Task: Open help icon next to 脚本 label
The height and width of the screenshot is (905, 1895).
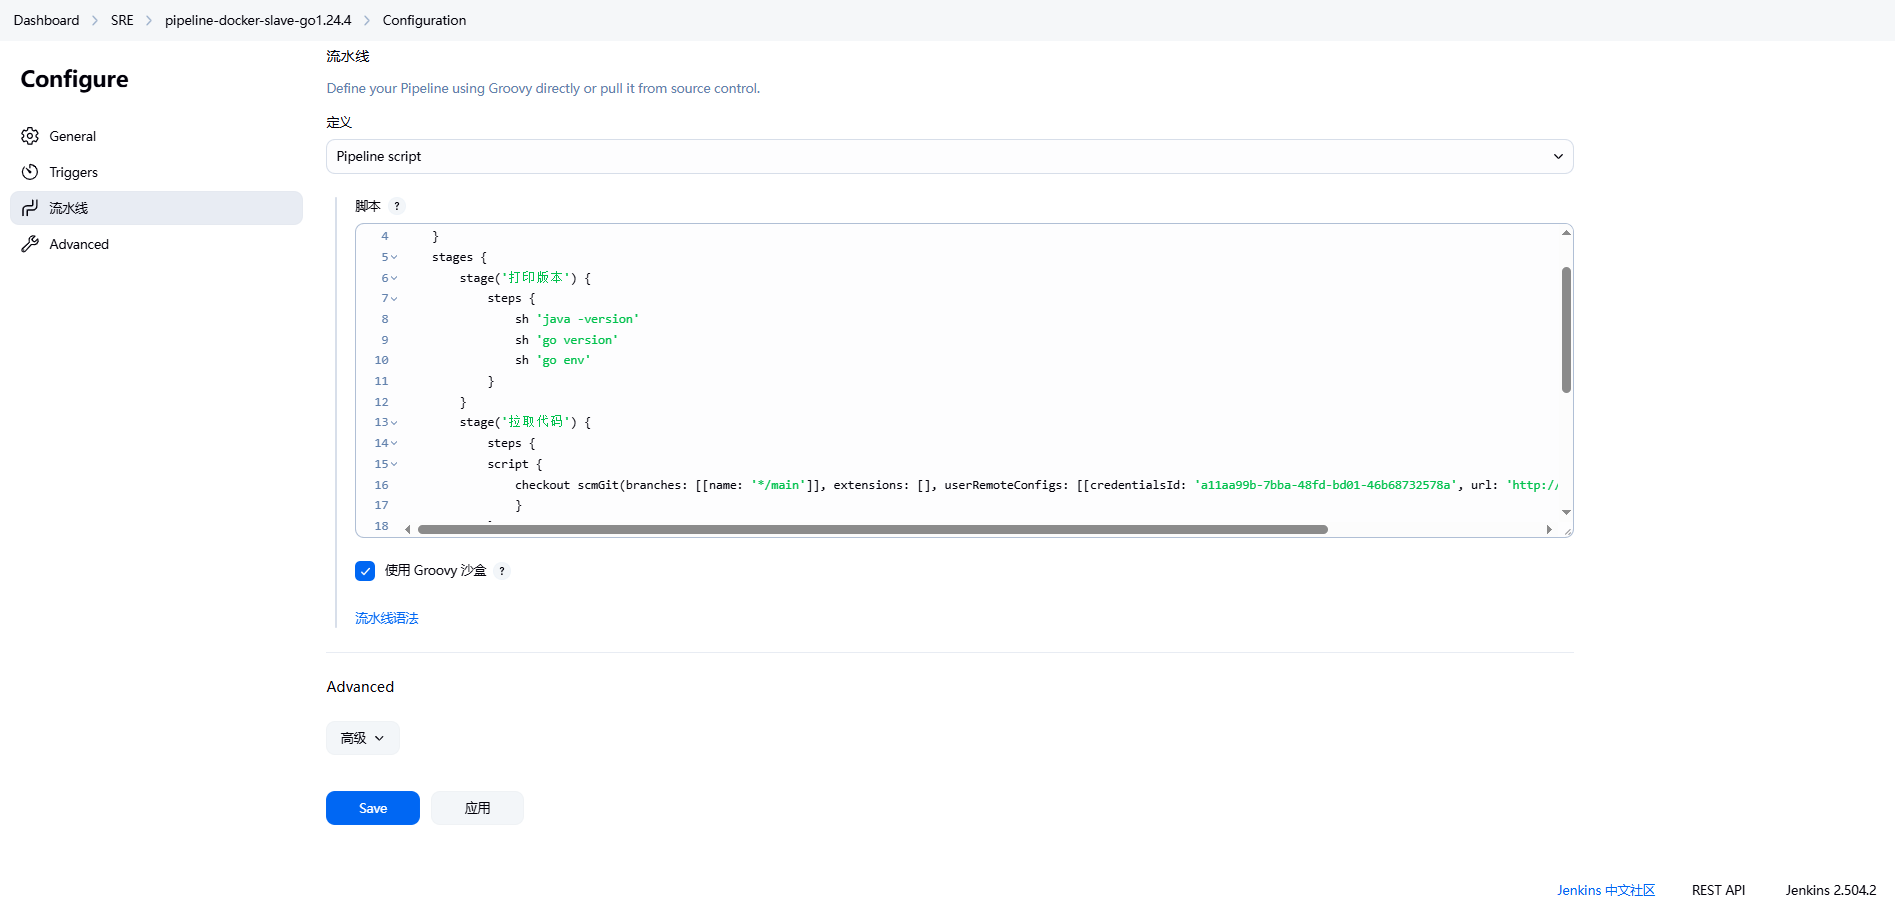Action: coord(397,206)
